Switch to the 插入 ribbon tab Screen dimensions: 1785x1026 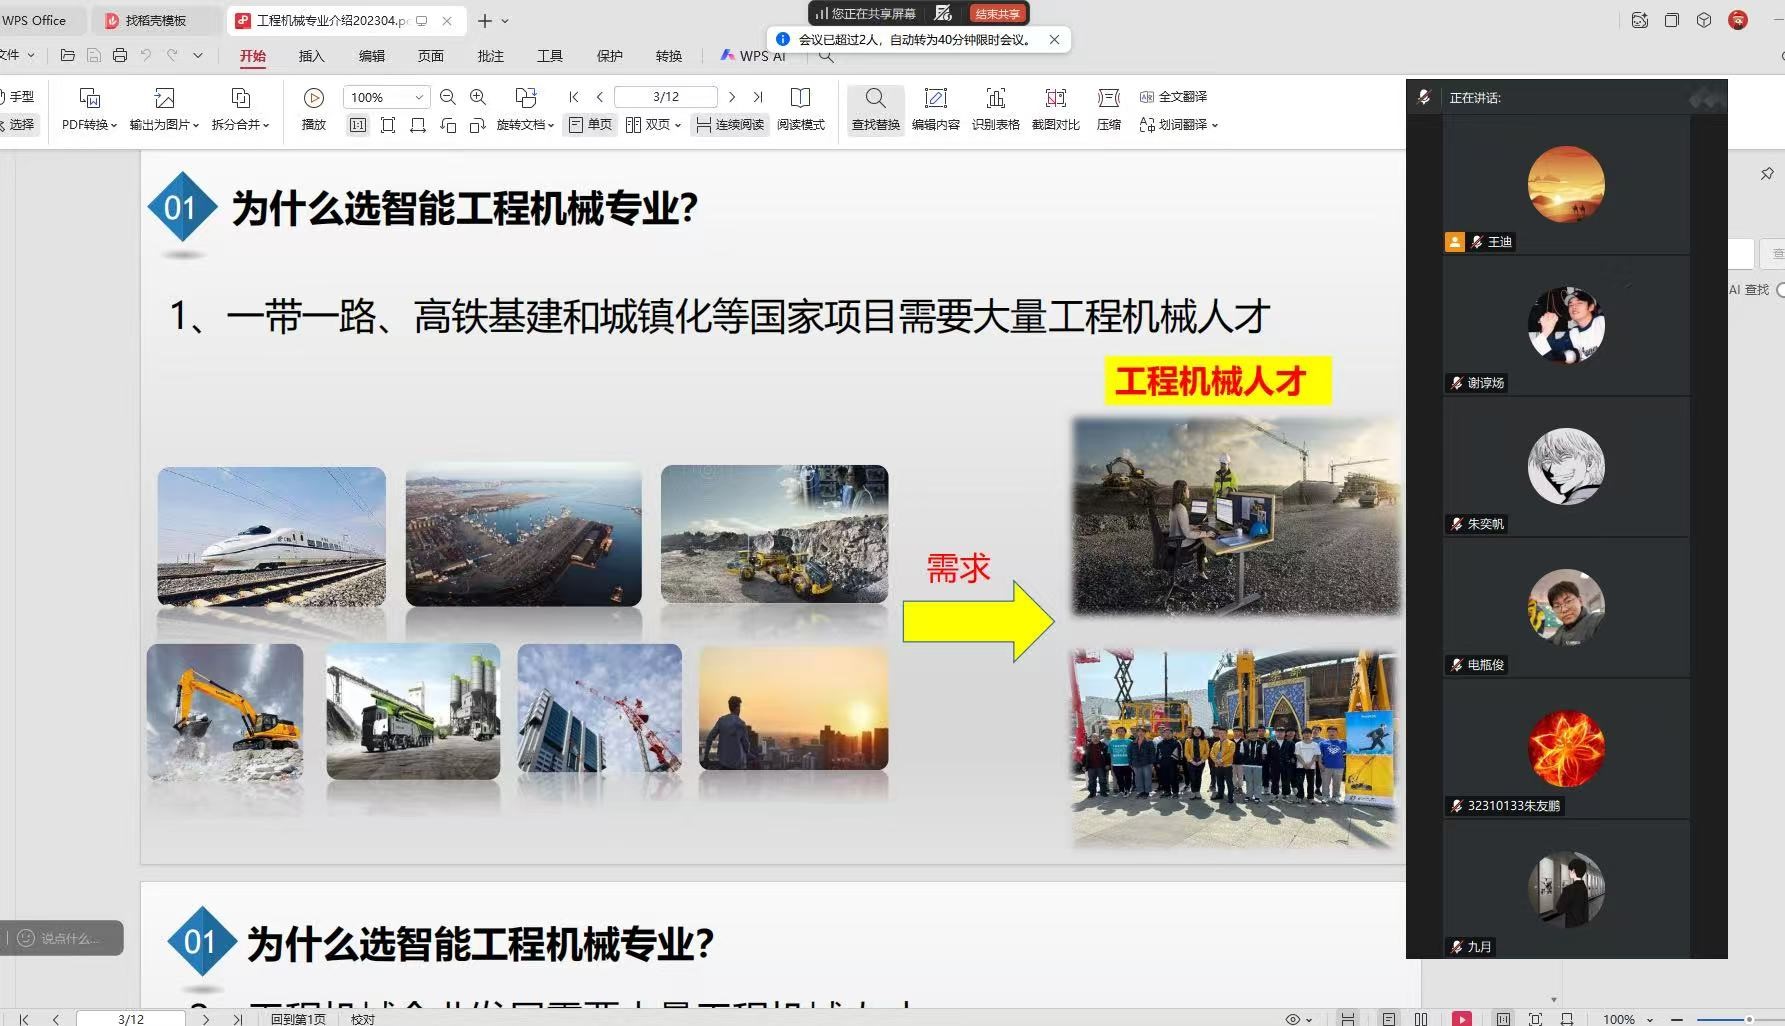(312, 56)
